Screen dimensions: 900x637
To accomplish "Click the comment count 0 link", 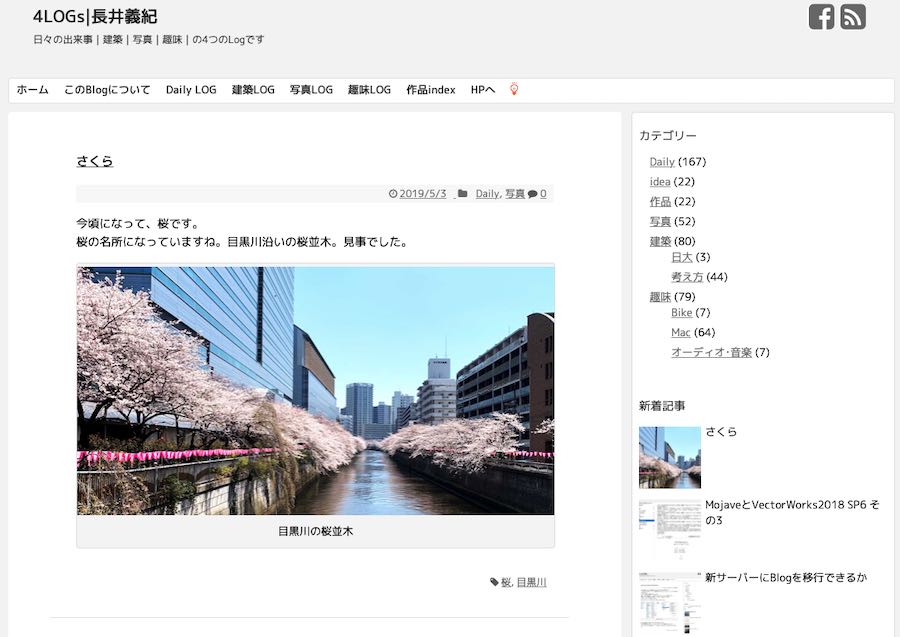I will point(543,194).
